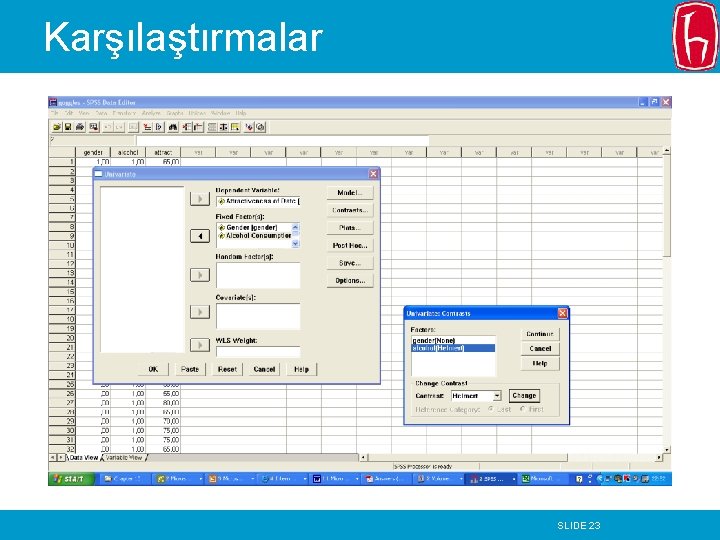Switch to the Data View tab
Screen dimensions: 720x540
point(83,457)
